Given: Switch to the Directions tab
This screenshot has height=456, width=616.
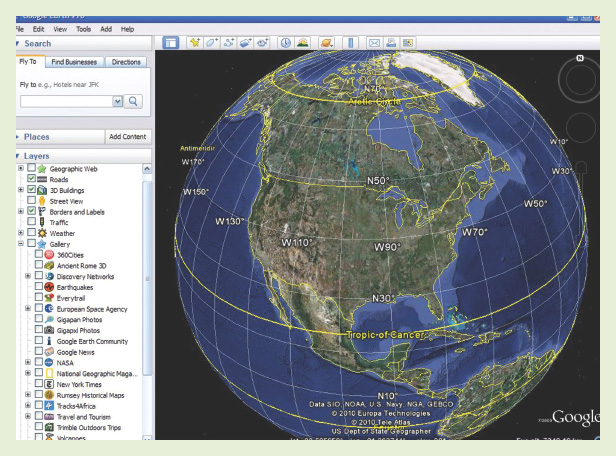Looking at the screenshot, I should [x=126, y=62].
